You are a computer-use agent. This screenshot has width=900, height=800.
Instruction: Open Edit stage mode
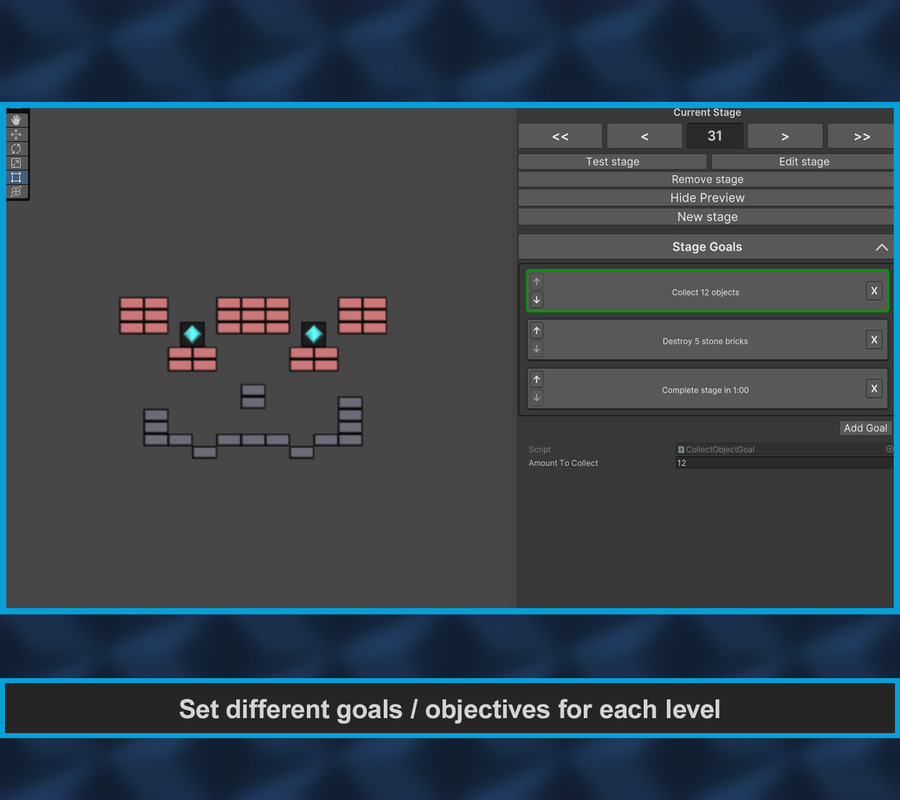tap(803, 161)
